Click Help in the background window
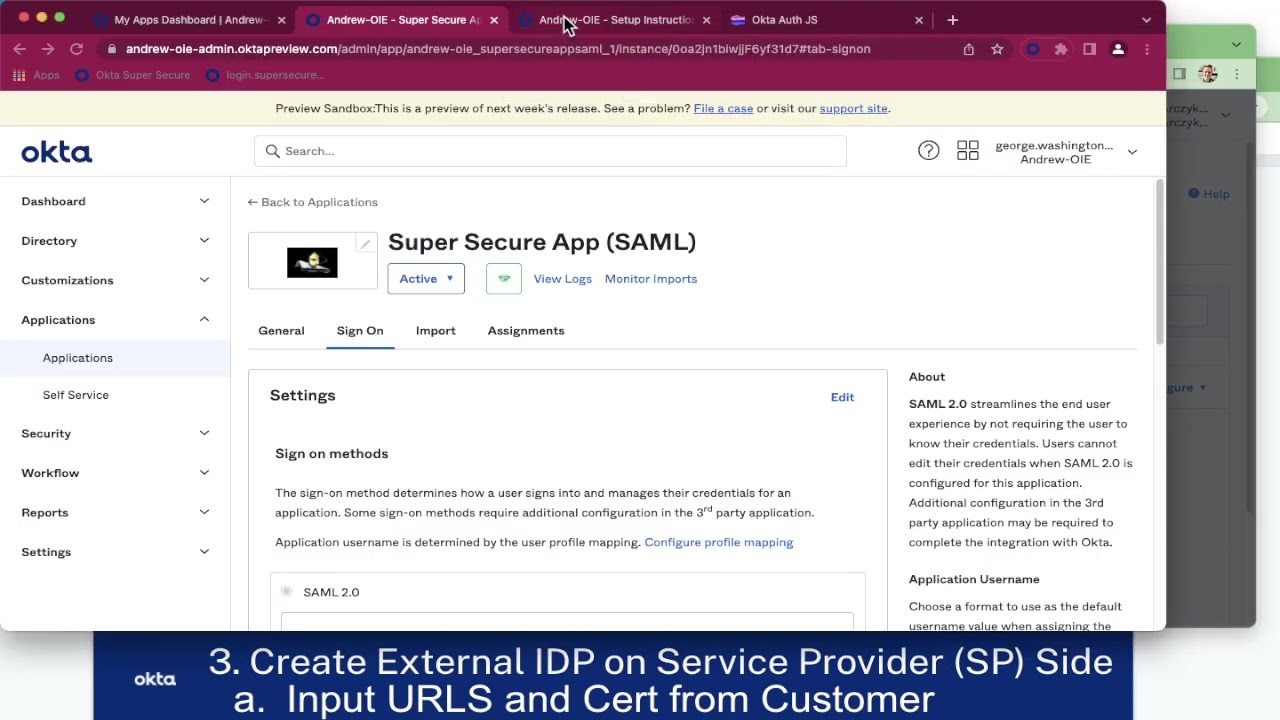1280x720 pixels. point(1210,194)
